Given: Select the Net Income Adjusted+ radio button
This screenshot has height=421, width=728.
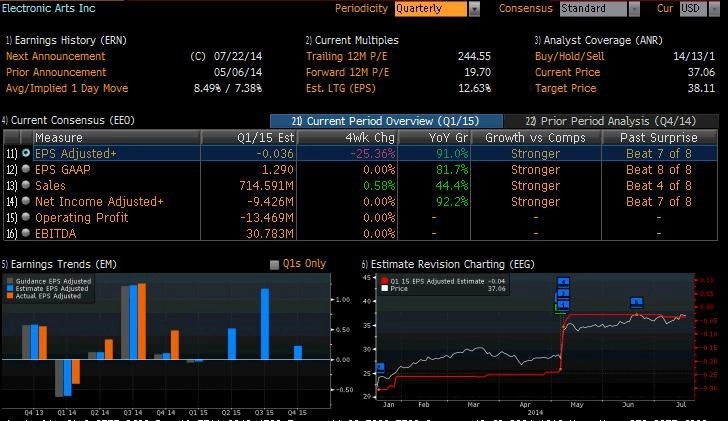Looking at the screenshot, I should point(26,201).
